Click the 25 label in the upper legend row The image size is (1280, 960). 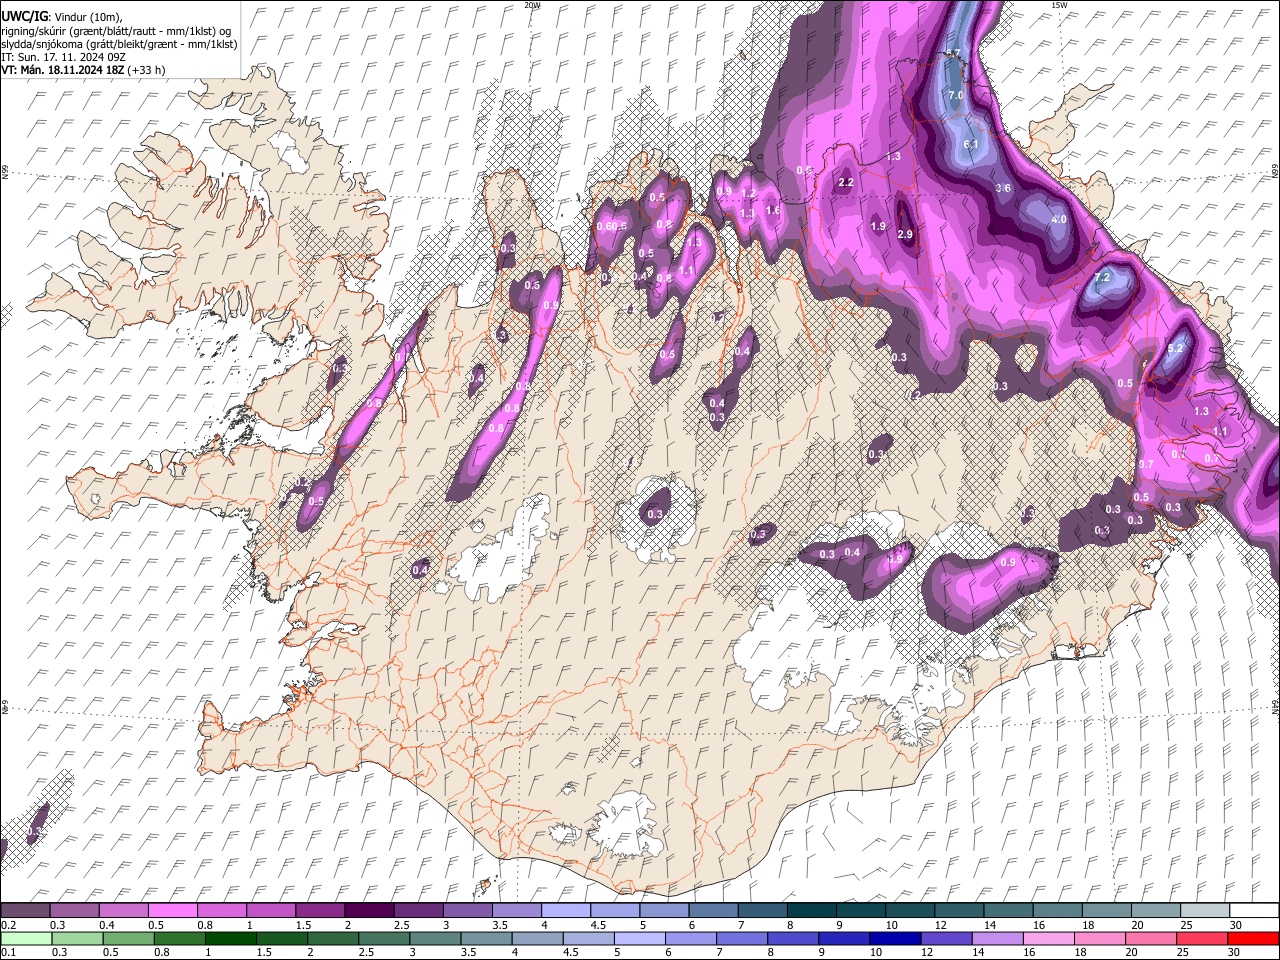click(1187, 925)
